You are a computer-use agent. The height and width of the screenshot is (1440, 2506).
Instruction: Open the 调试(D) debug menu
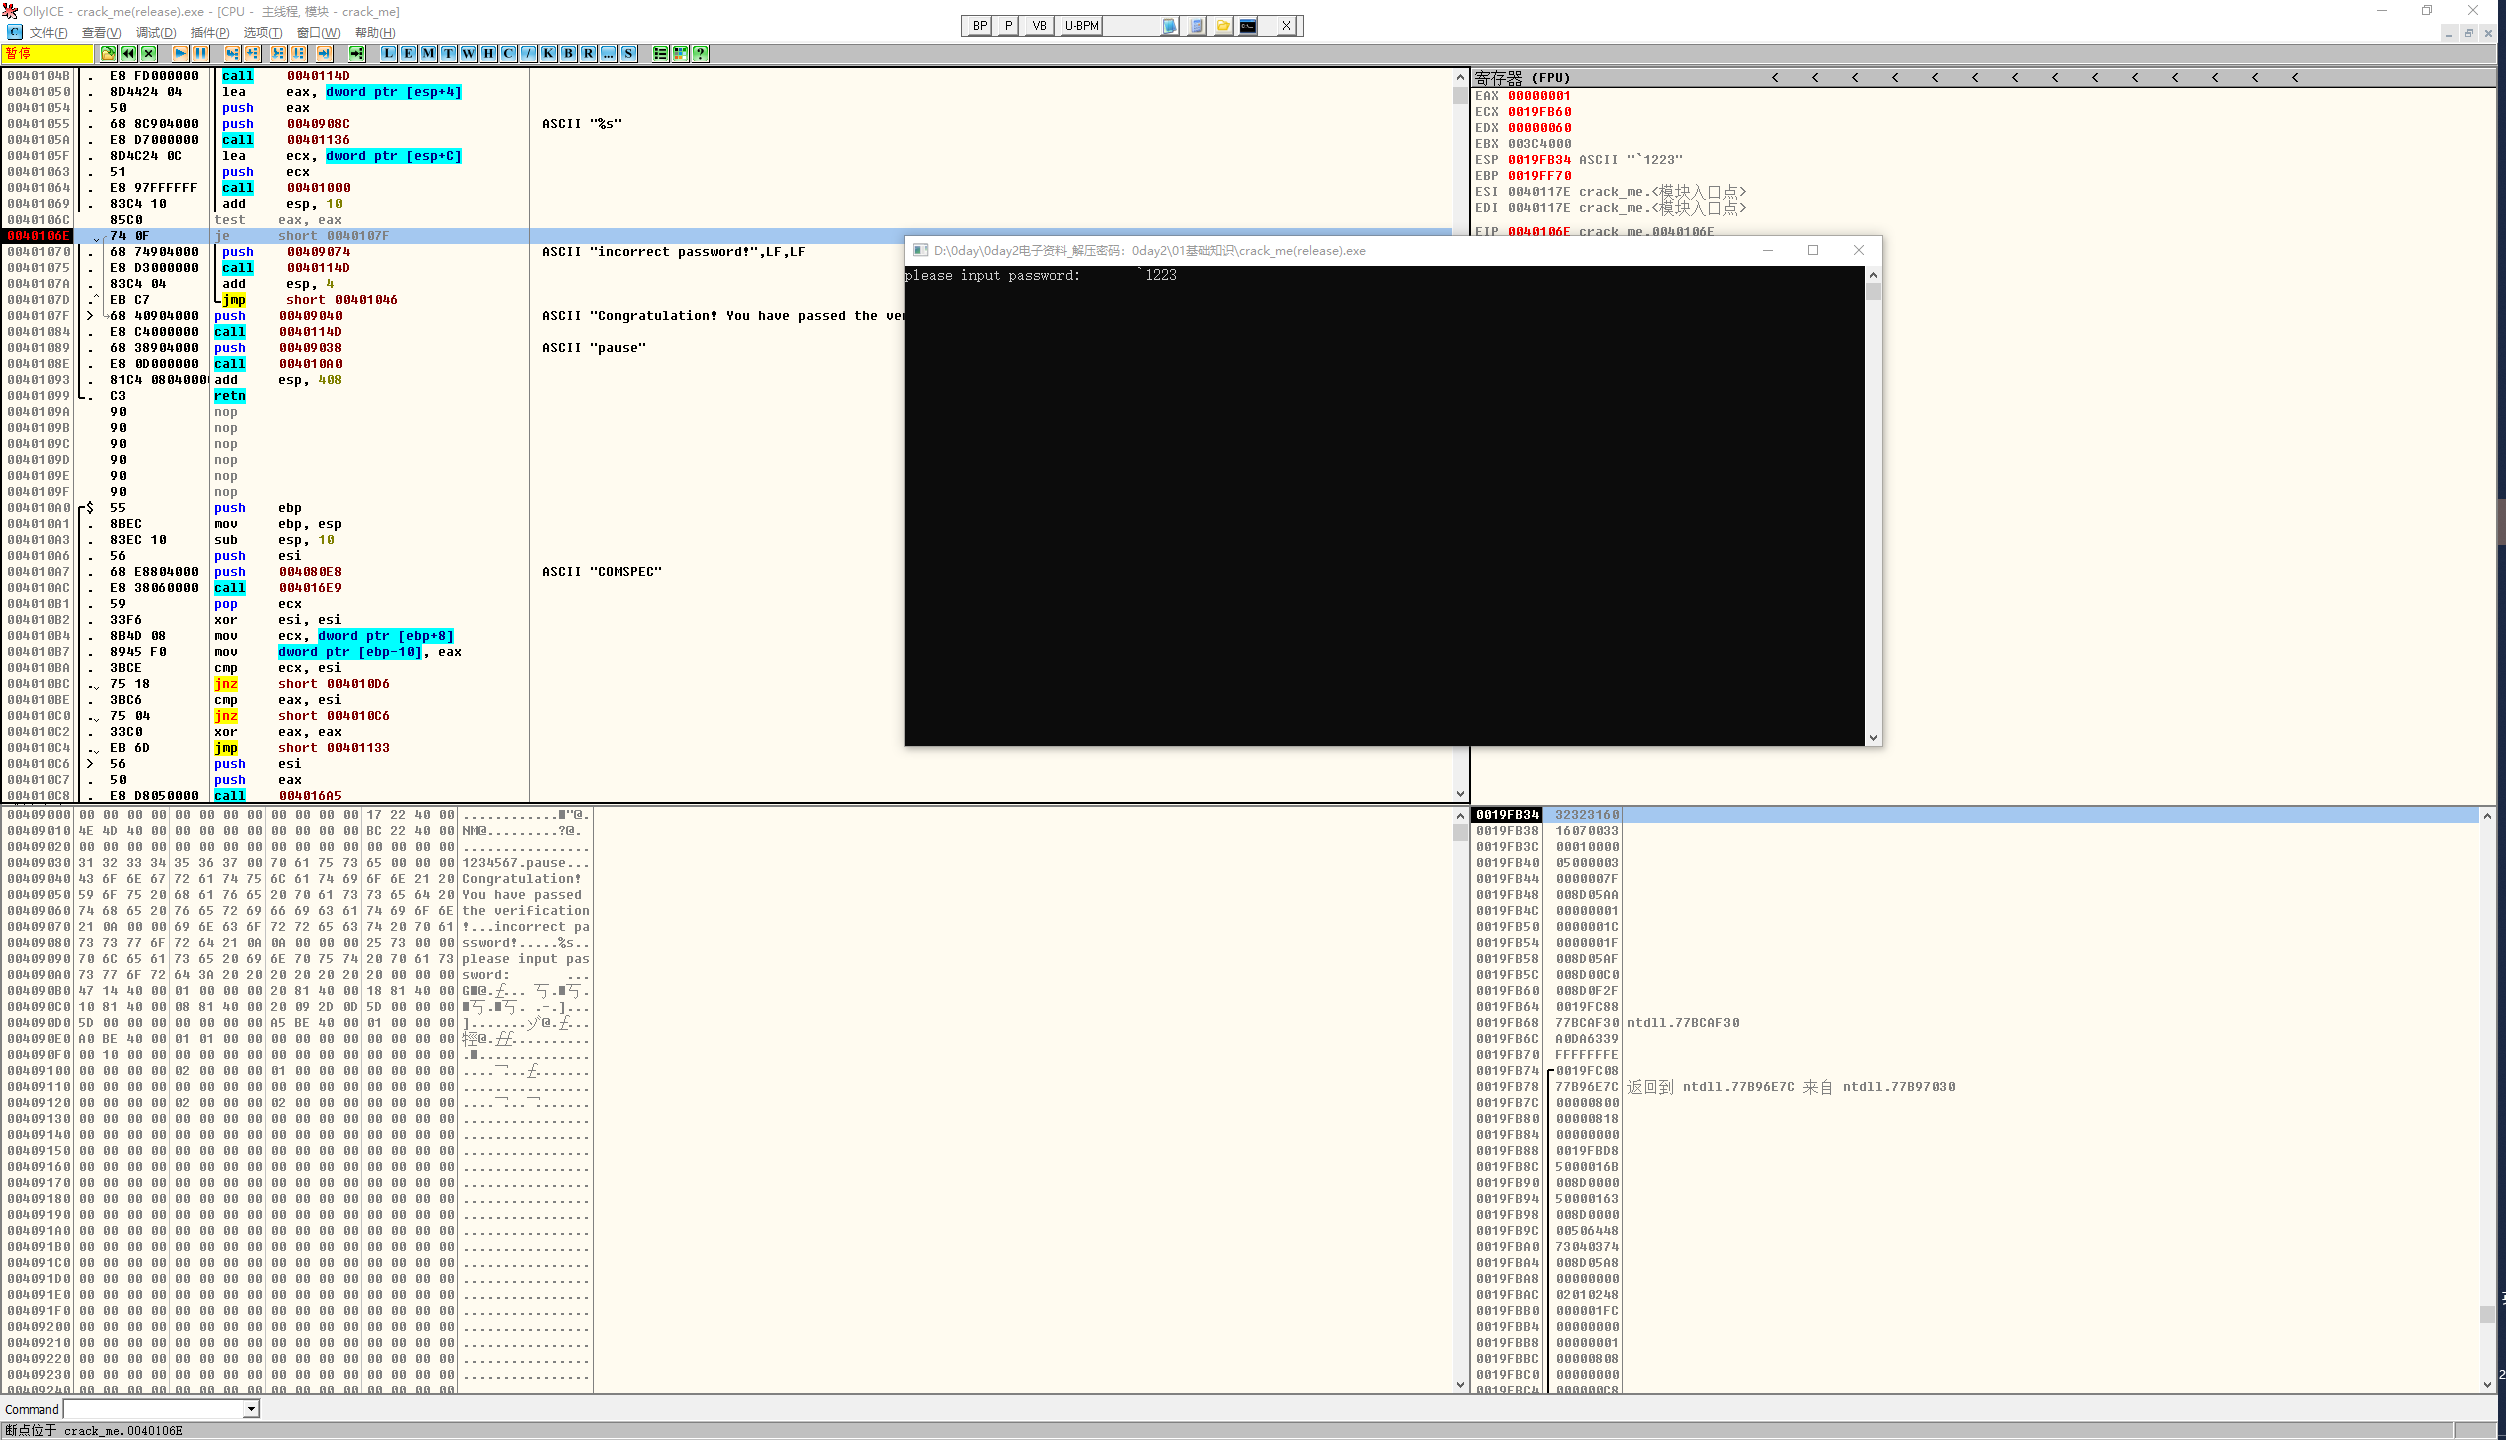(x=156, y=33)
